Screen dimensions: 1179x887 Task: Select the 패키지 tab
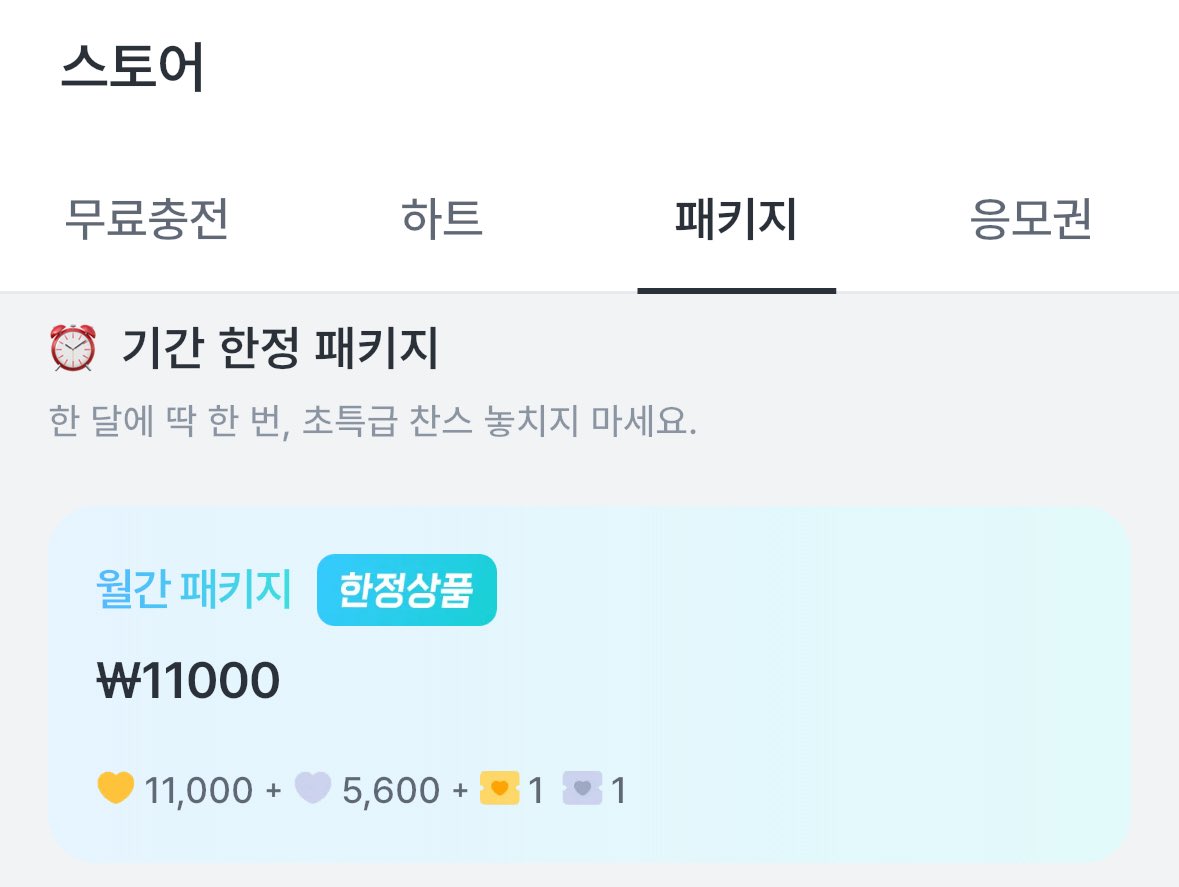[x=736, y=220]
